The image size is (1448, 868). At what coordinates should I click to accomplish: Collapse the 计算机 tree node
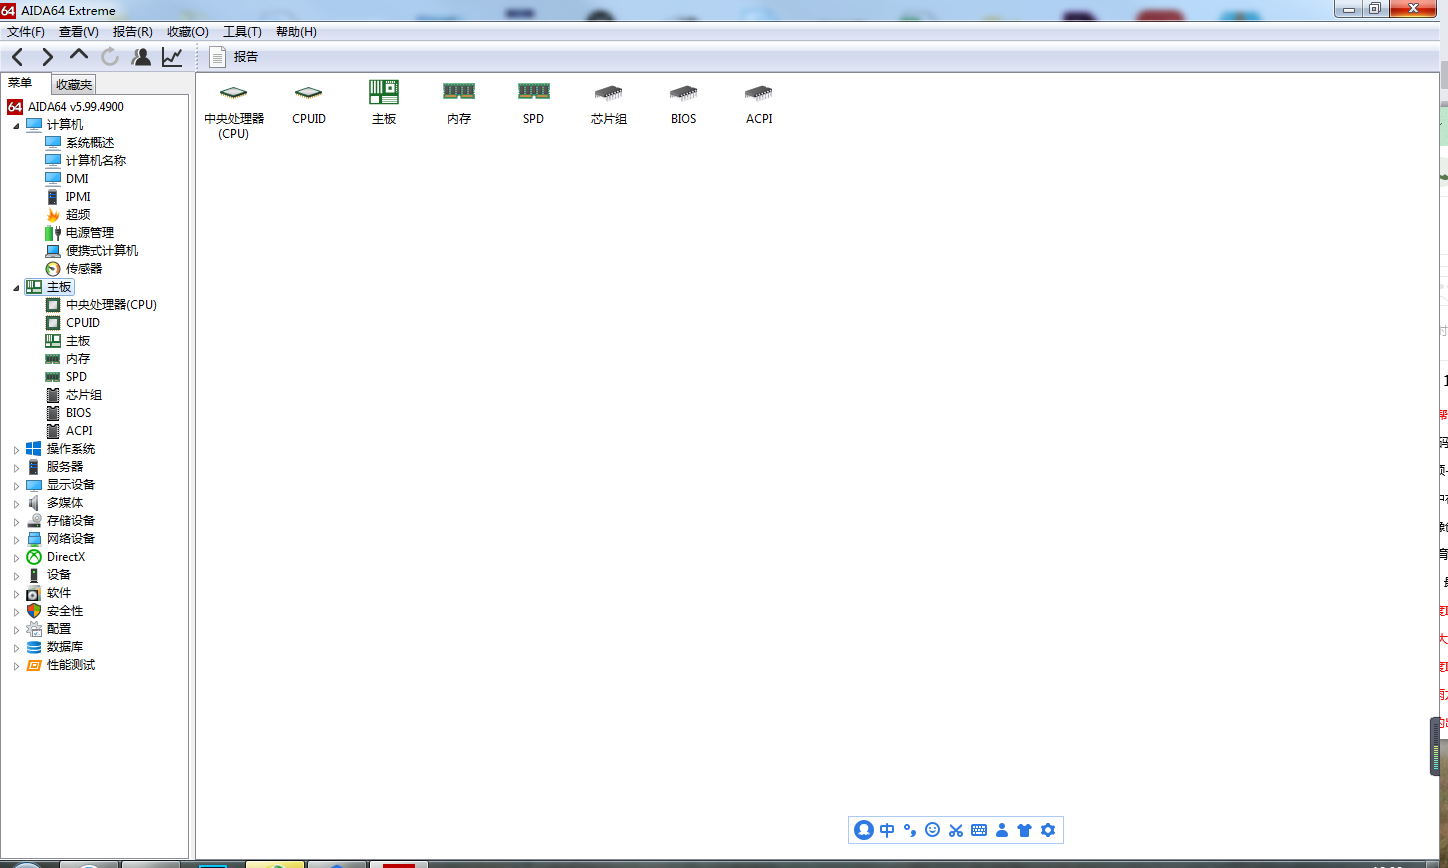[x=16, y=125]
